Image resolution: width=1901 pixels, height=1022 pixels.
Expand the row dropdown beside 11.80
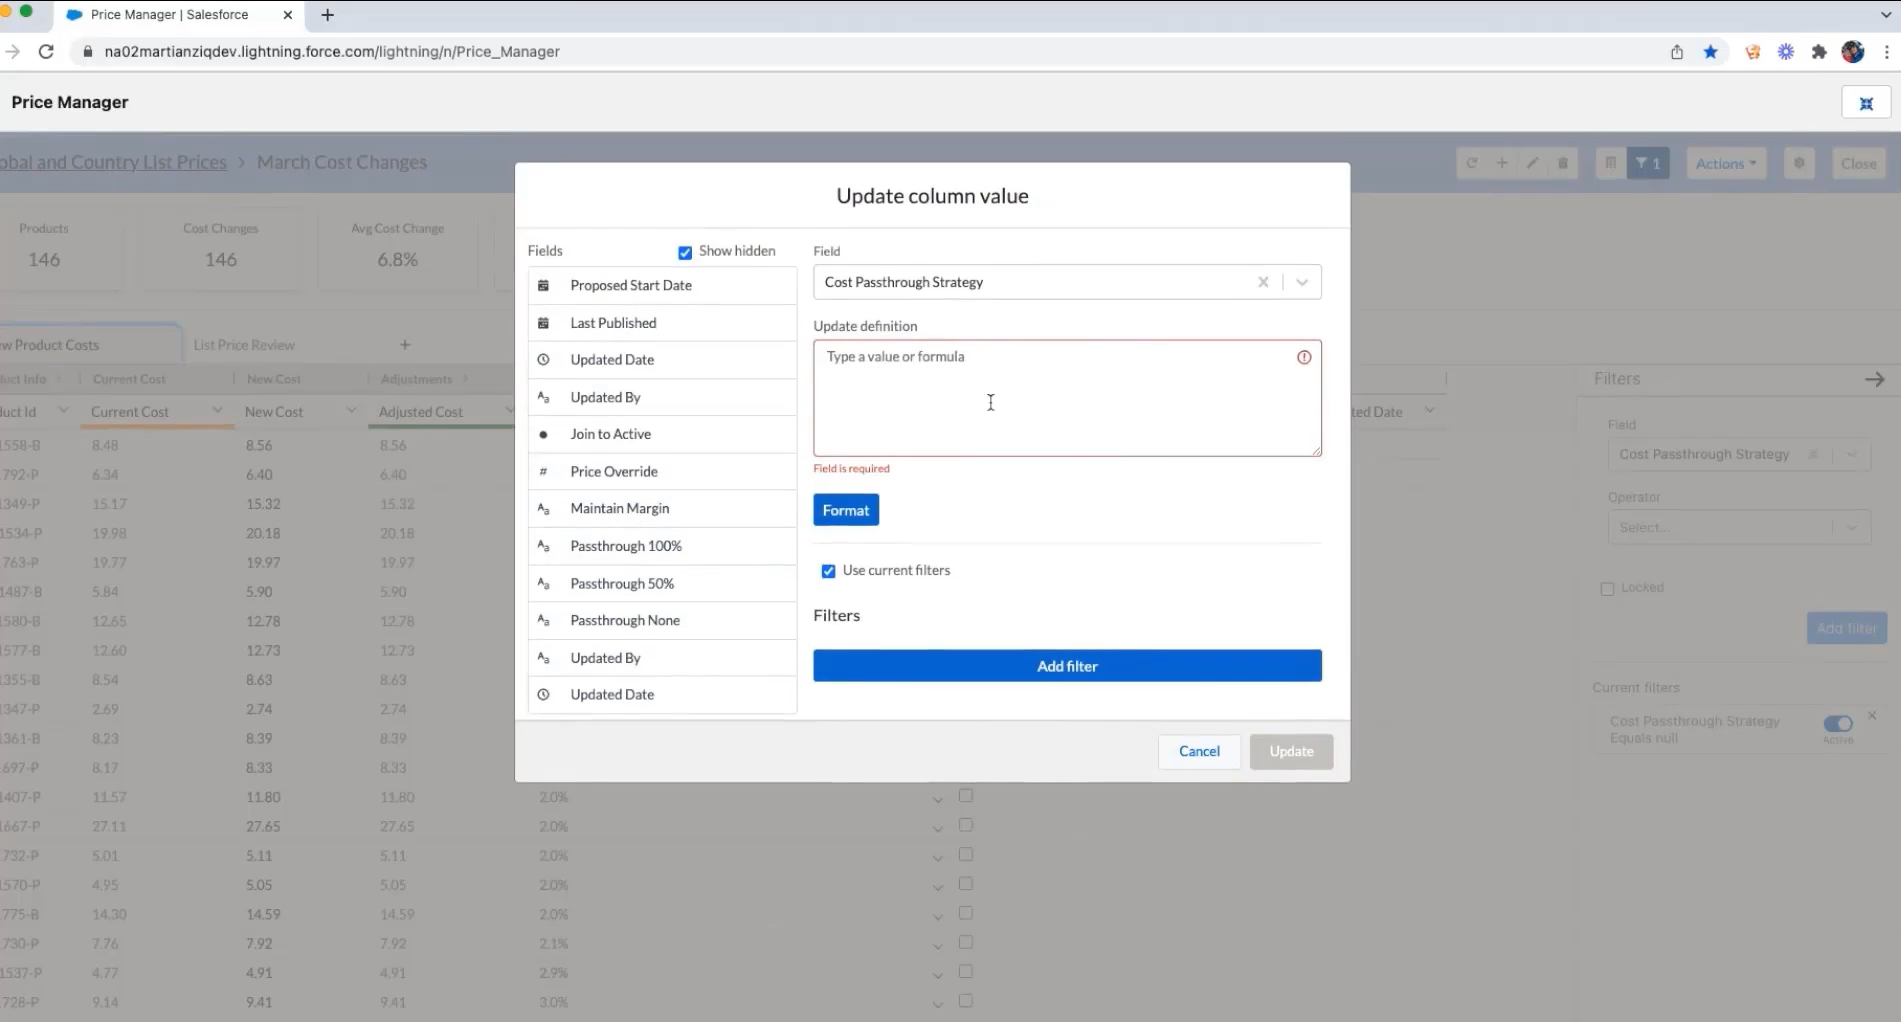937,799
